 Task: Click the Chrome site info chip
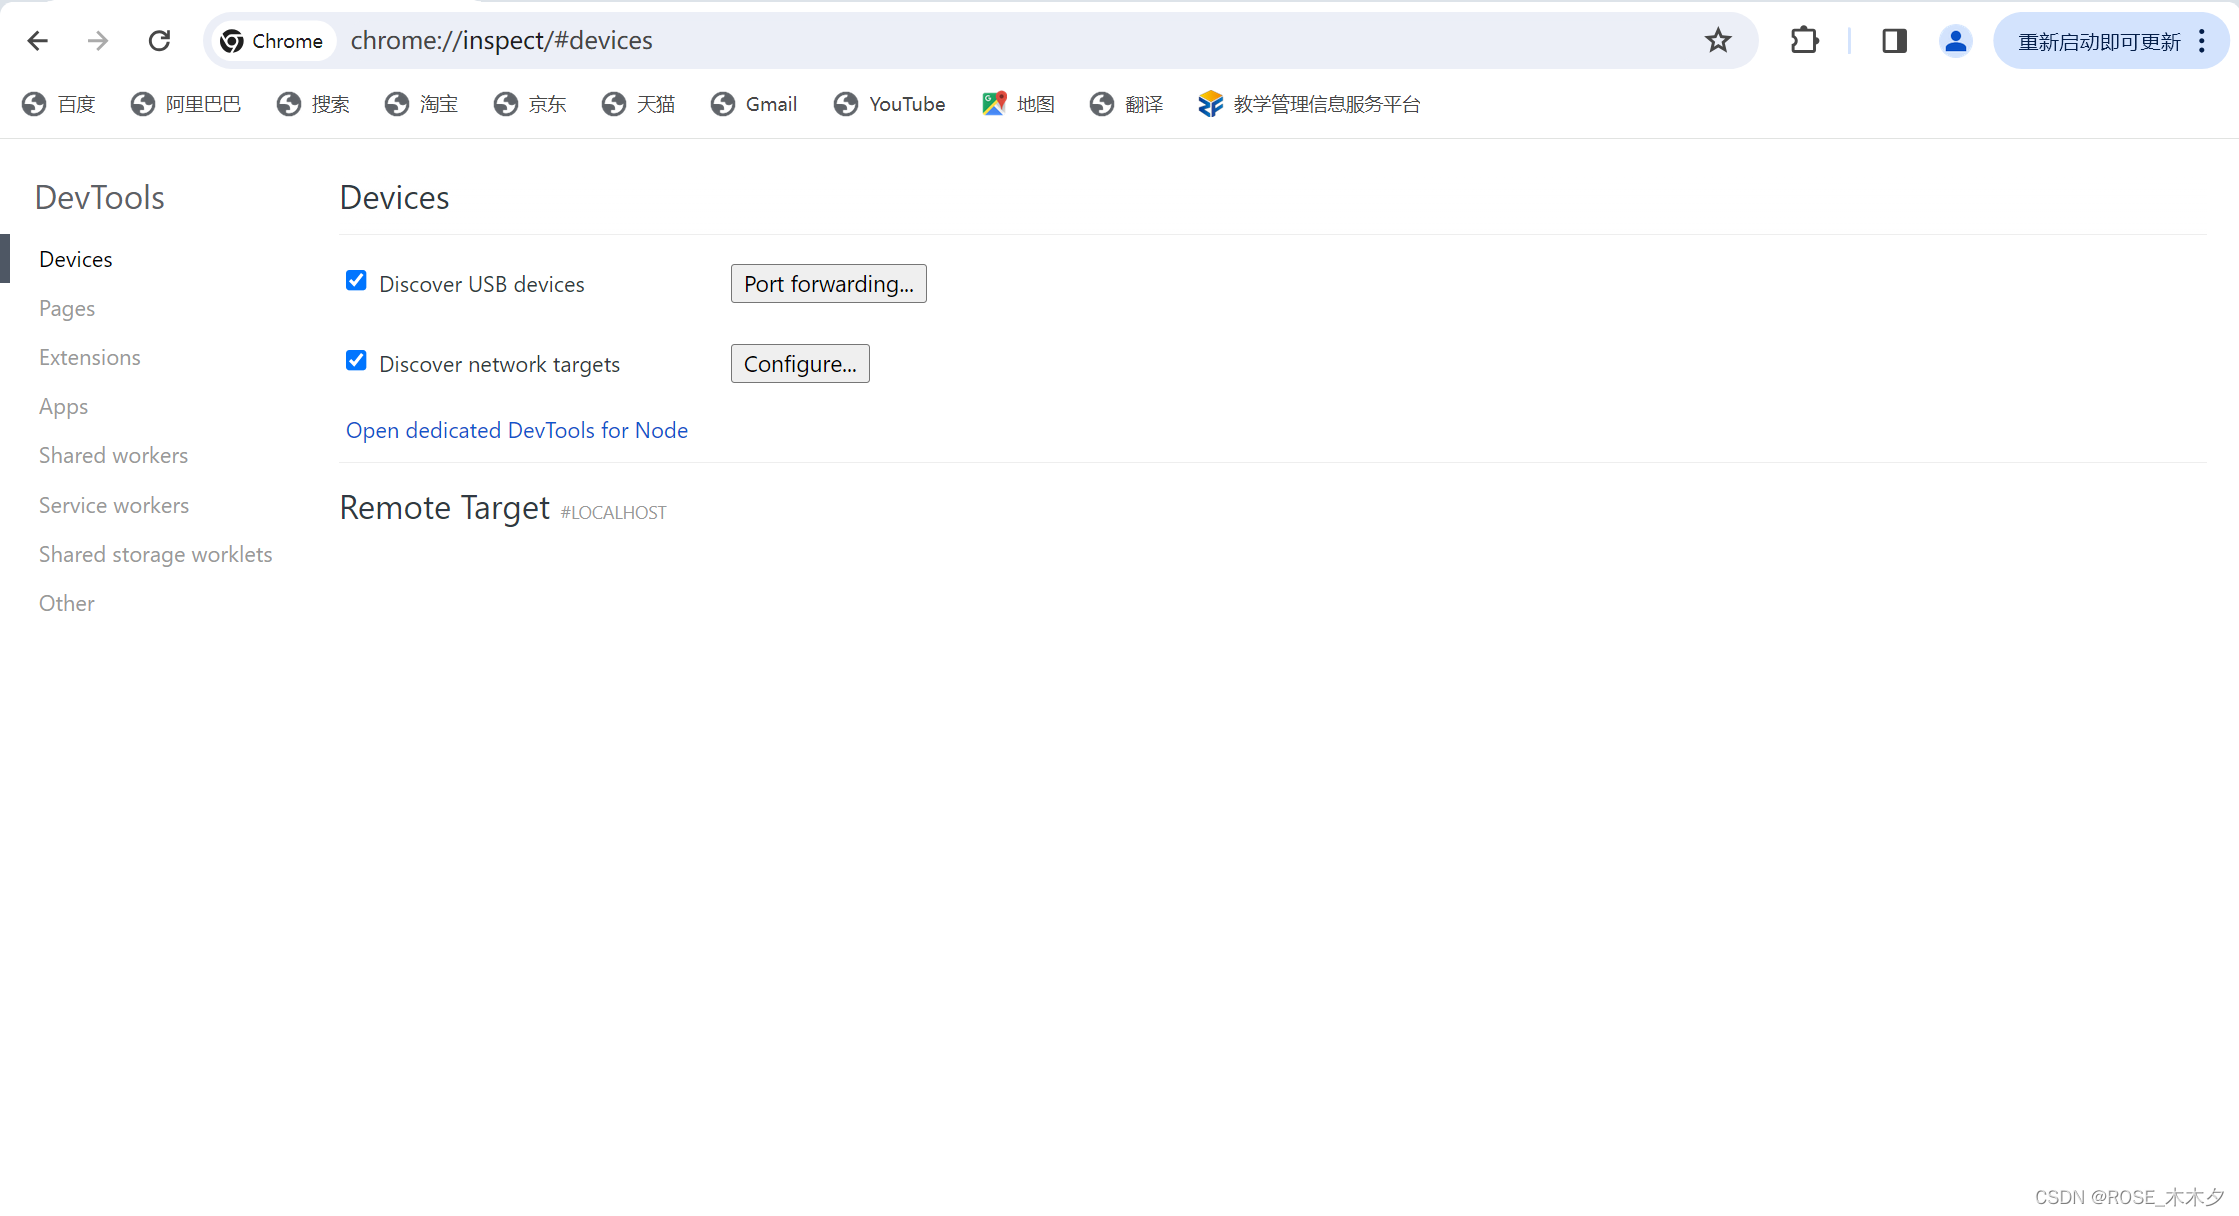click(x=272, y=41)
